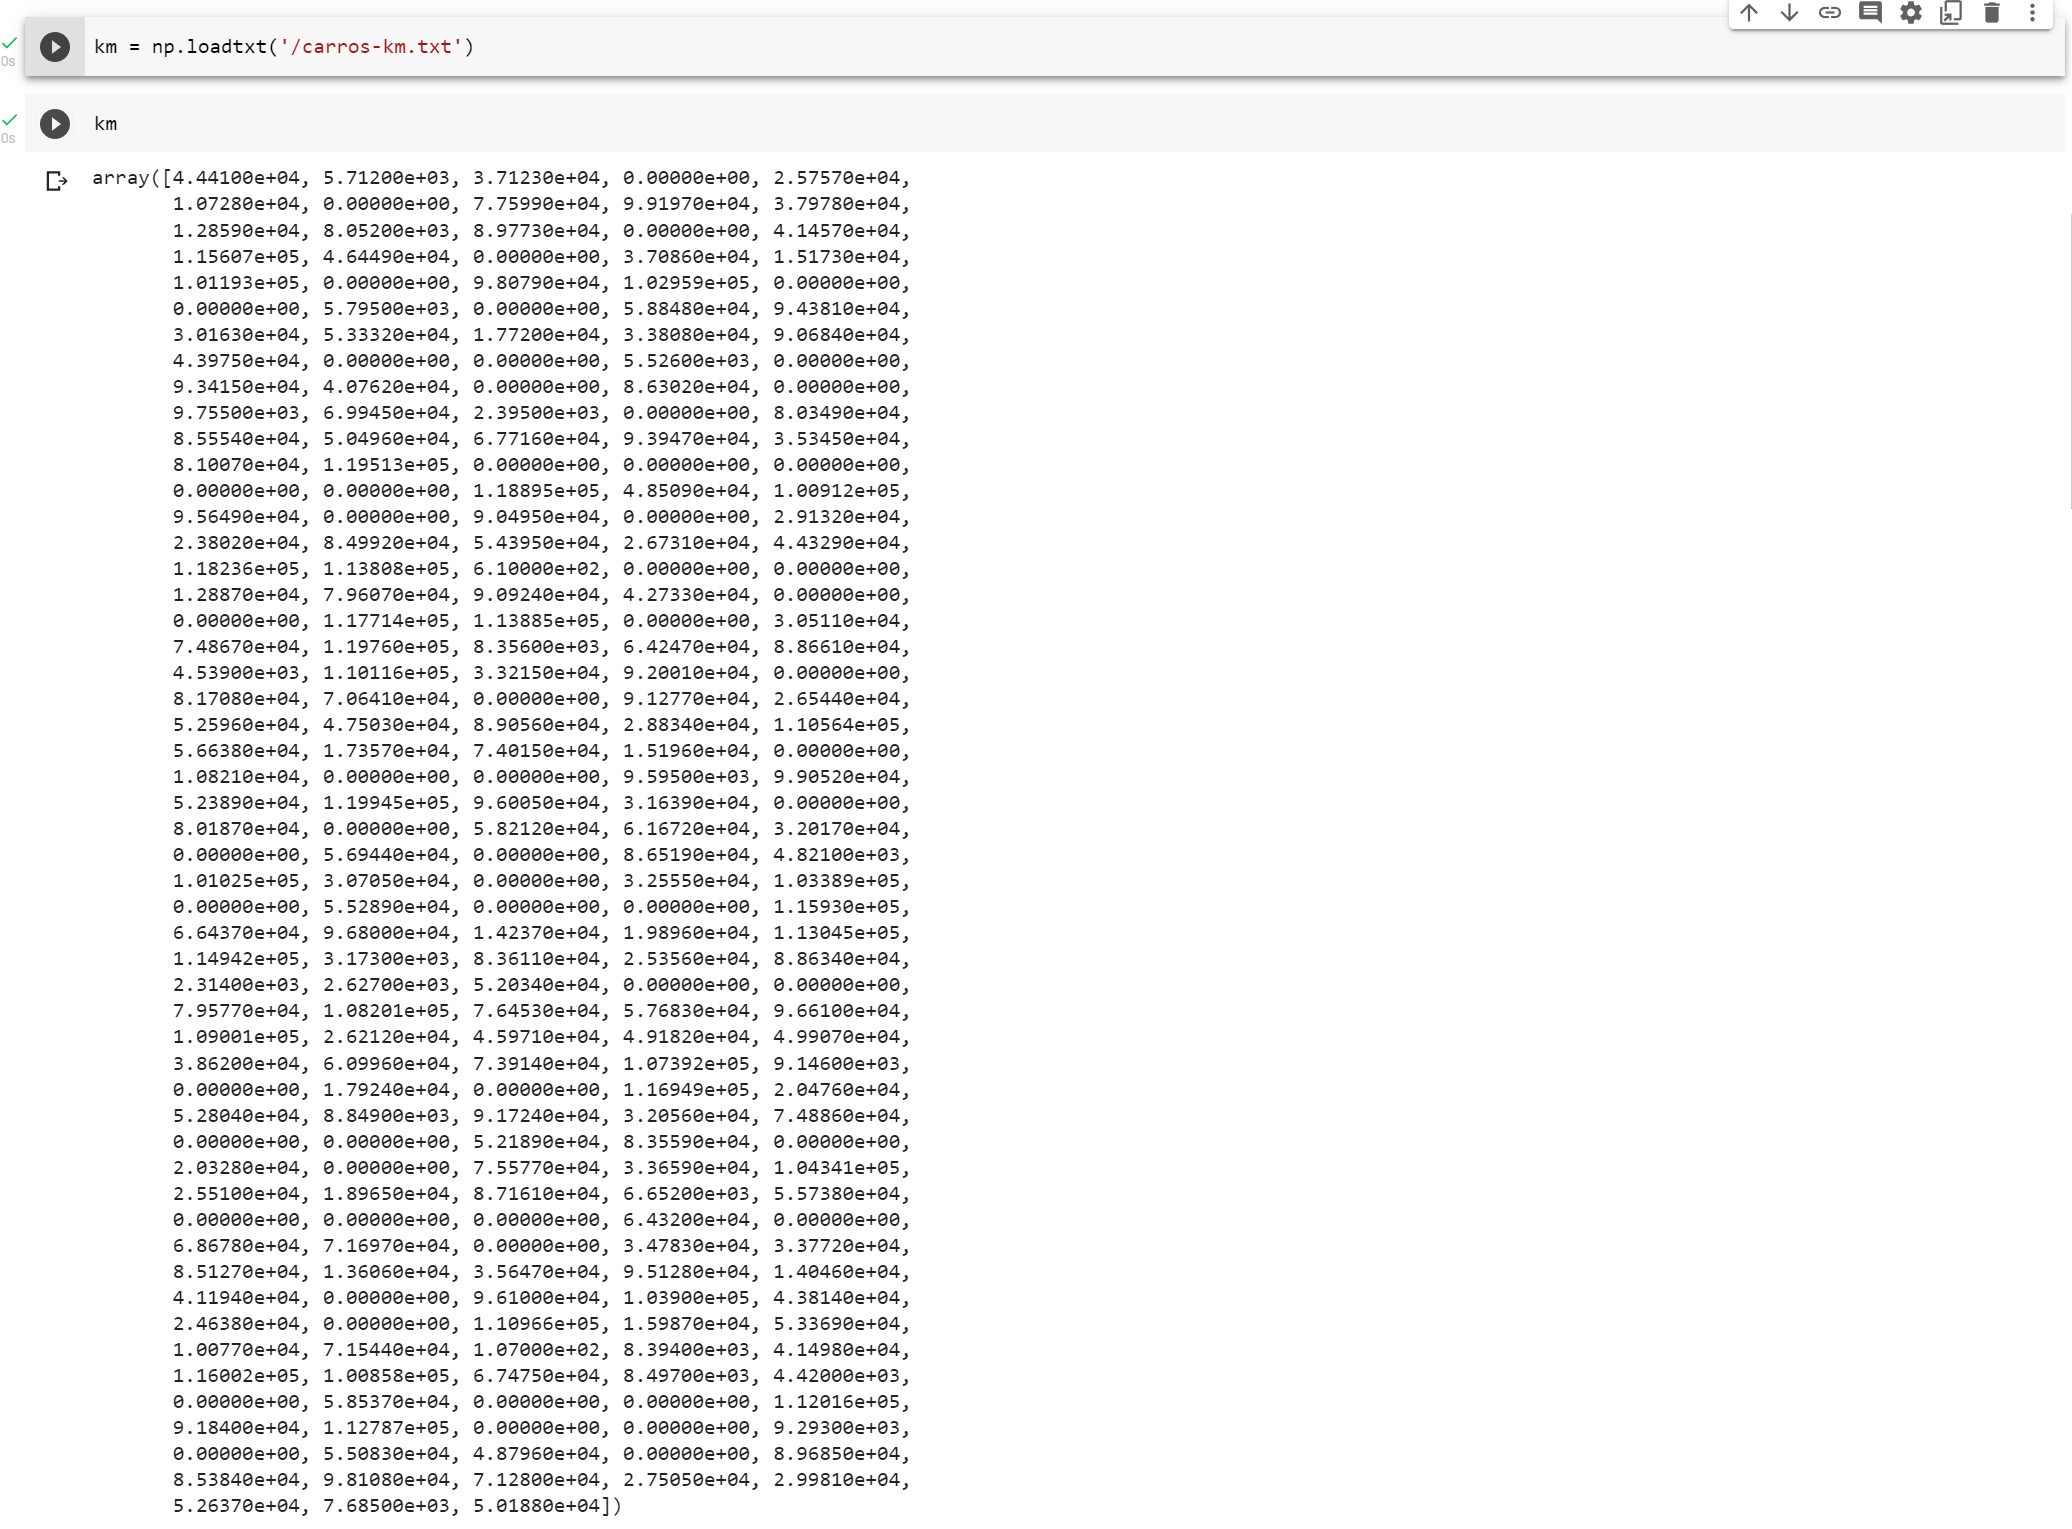Click the value 9.91970e+04
The height and width of the screenshot is (1529, 2072).
[x=686, y=204]
